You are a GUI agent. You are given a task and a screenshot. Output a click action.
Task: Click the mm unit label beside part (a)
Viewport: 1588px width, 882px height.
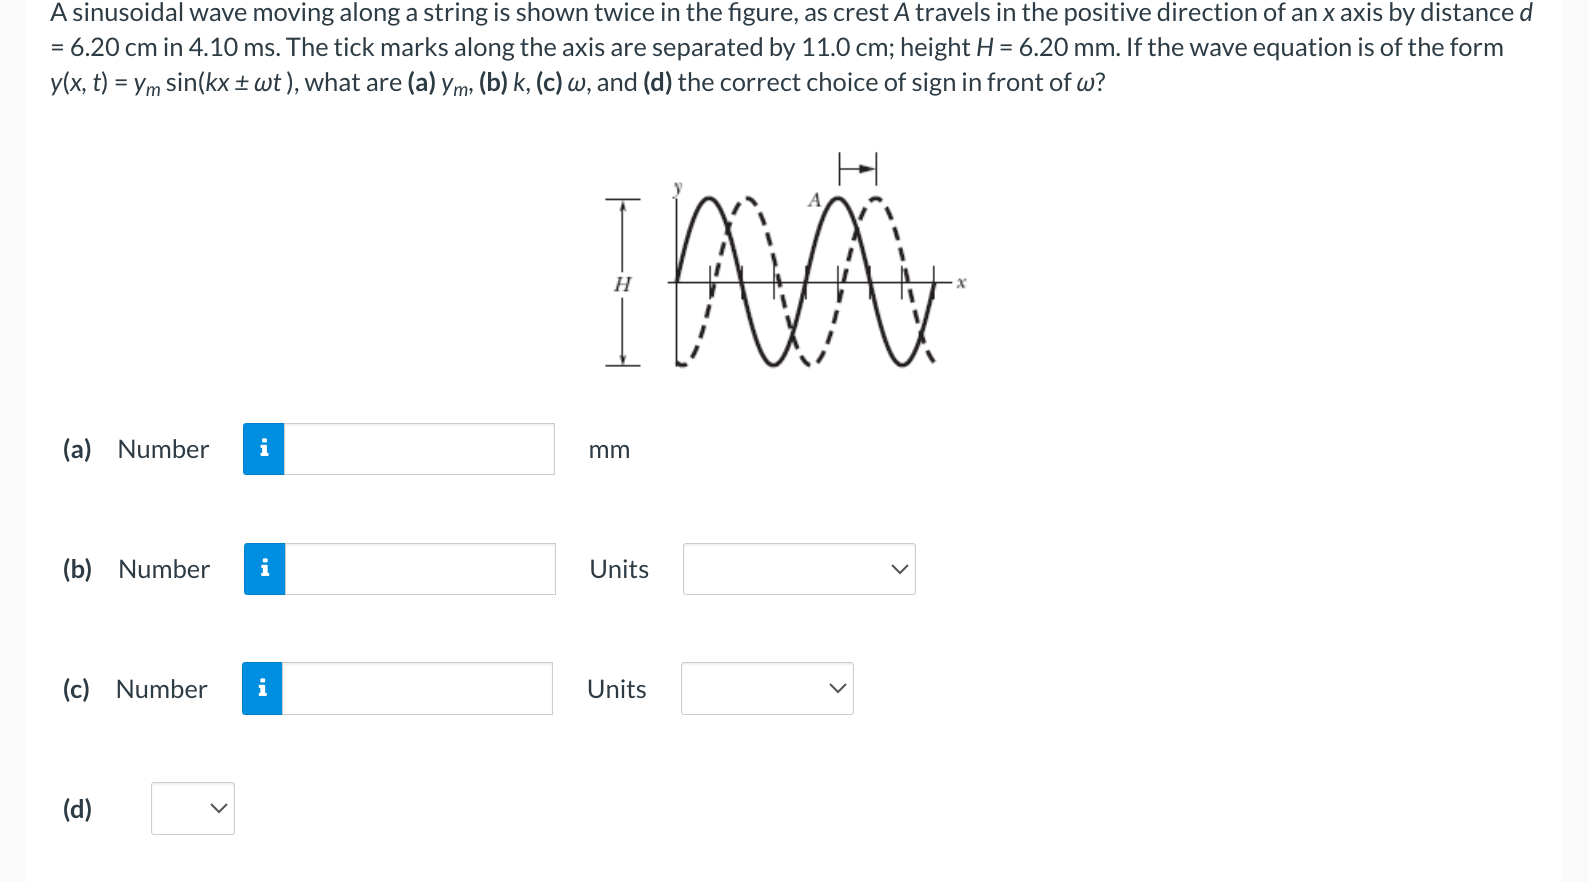(x=608, y=450)
